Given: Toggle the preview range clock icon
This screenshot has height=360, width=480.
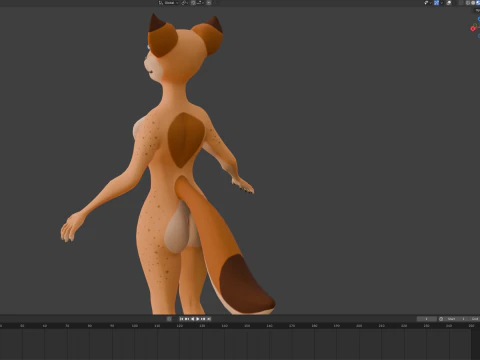Looking at the screenshot, I should point(441,319).
